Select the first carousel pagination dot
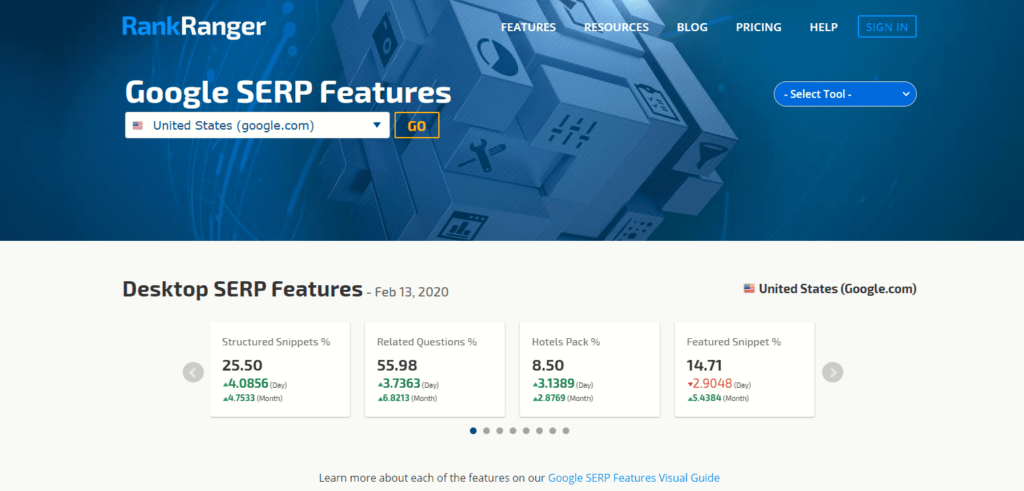The image size is (1024, 491). 473,431
